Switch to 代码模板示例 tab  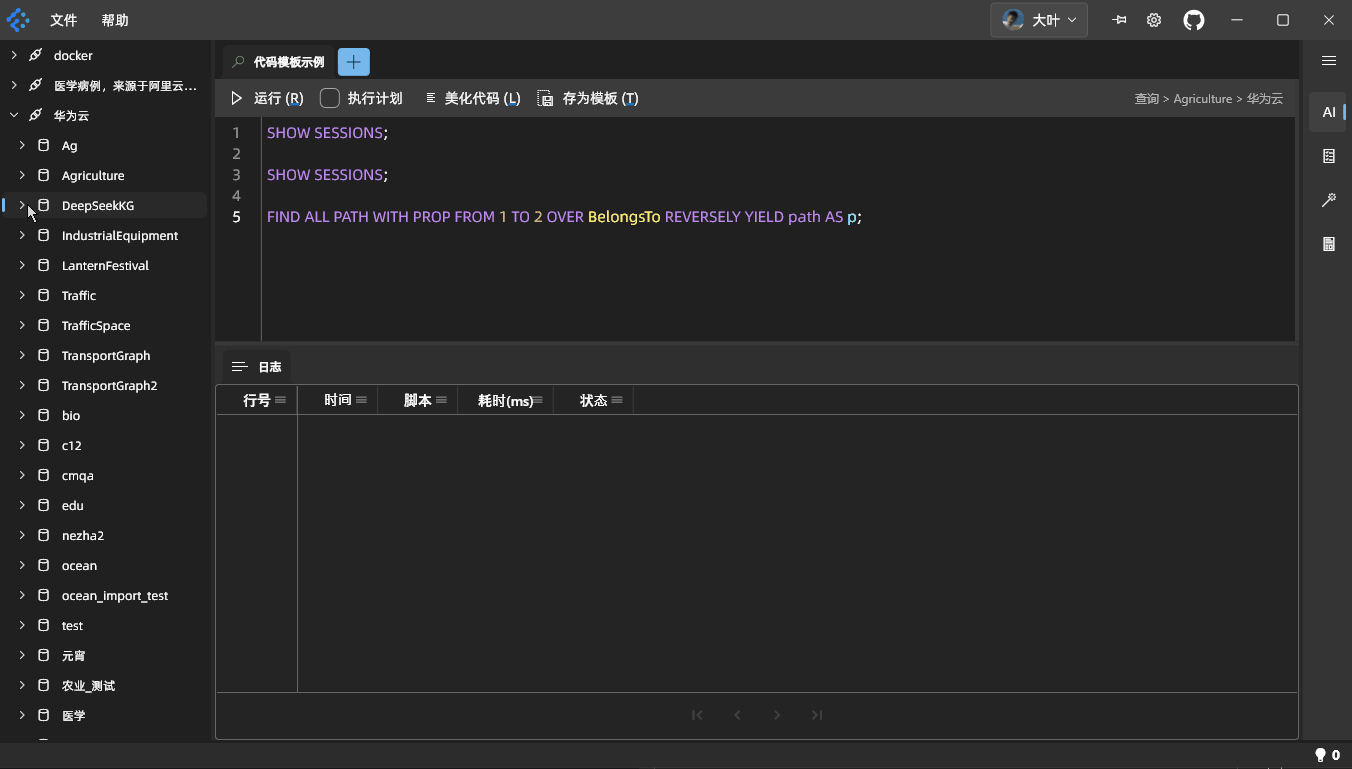point(278,62)
